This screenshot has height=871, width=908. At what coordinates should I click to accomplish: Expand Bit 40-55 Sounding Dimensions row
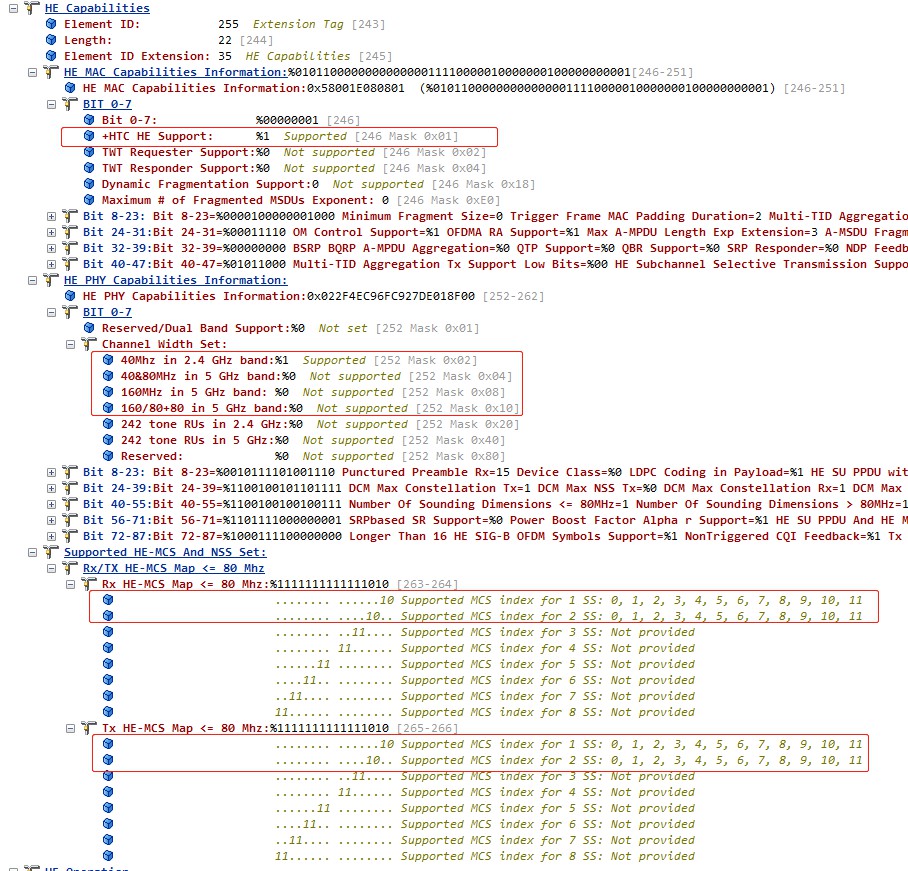(52, 504)
